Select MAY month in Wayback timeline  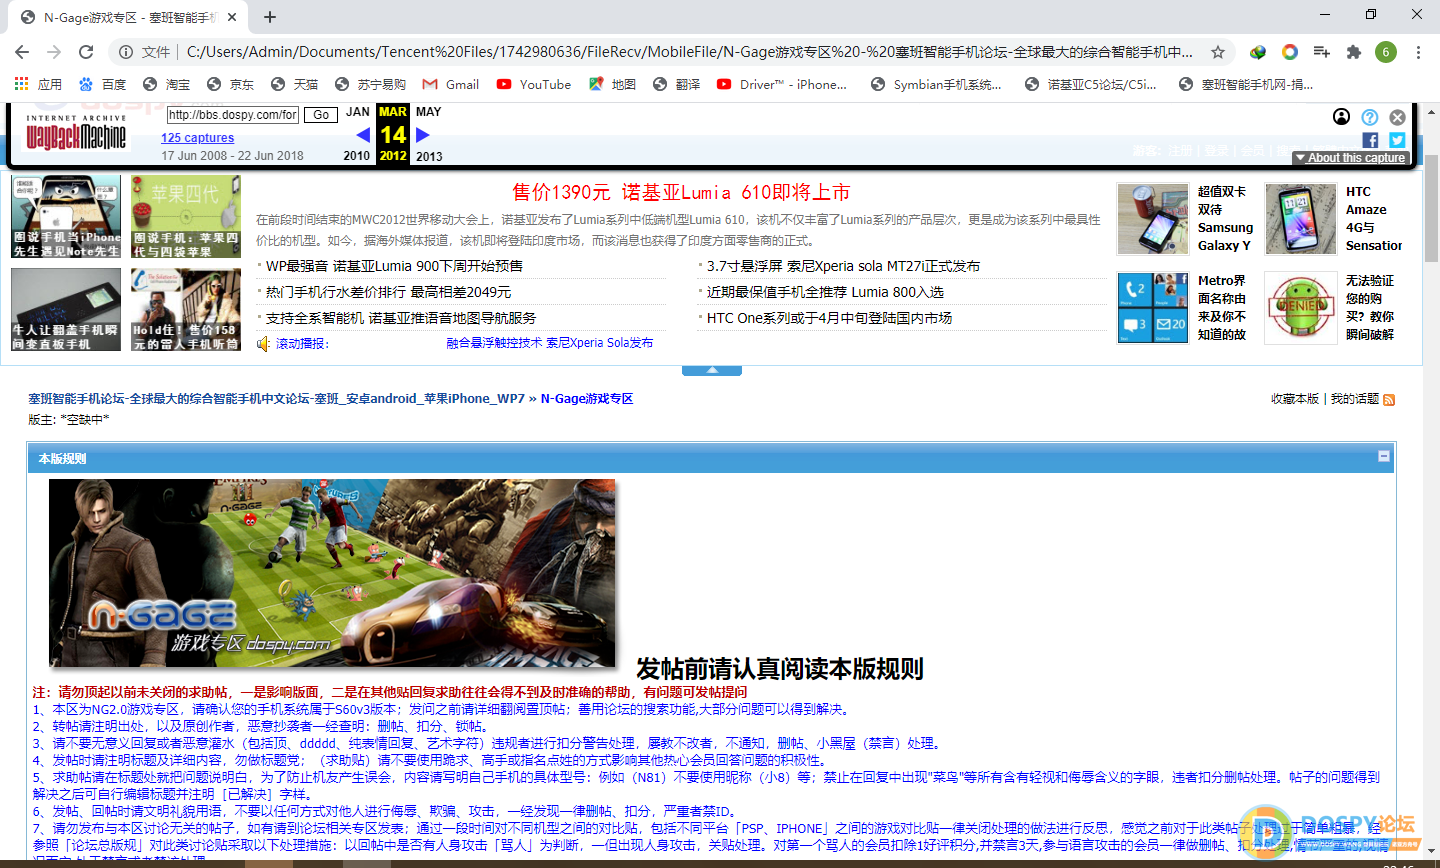click(428, 112)
